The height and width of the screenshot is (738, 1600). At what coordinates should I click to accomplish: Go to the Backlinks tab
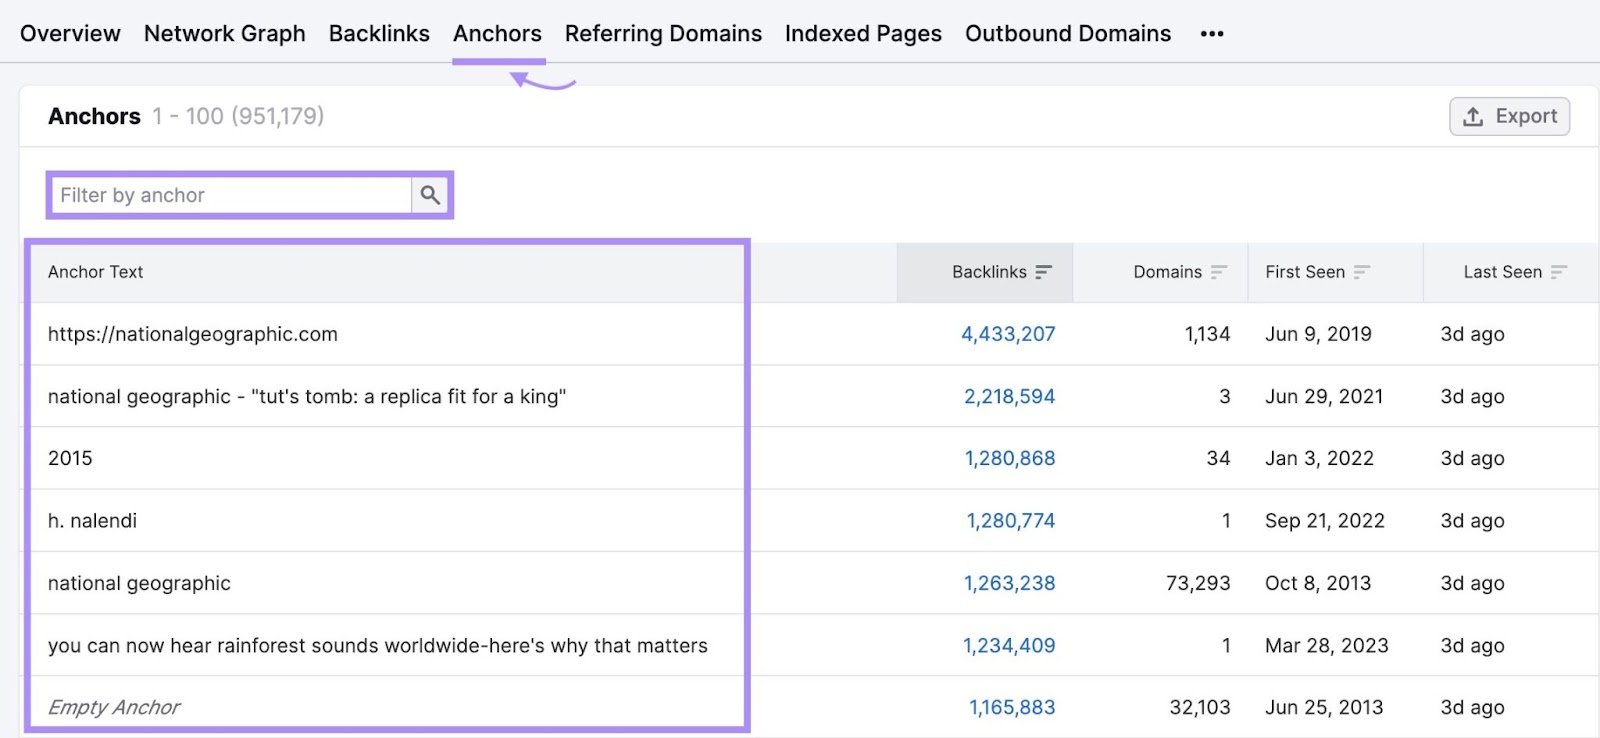coord(379,34)
